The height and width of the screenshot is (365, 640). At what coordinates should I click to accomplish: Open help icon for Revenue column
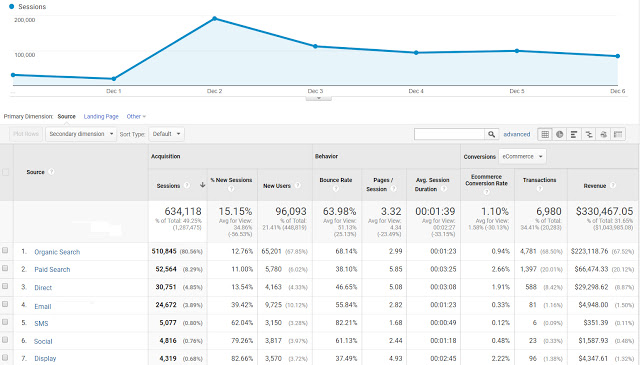click(x=613, y=185)
